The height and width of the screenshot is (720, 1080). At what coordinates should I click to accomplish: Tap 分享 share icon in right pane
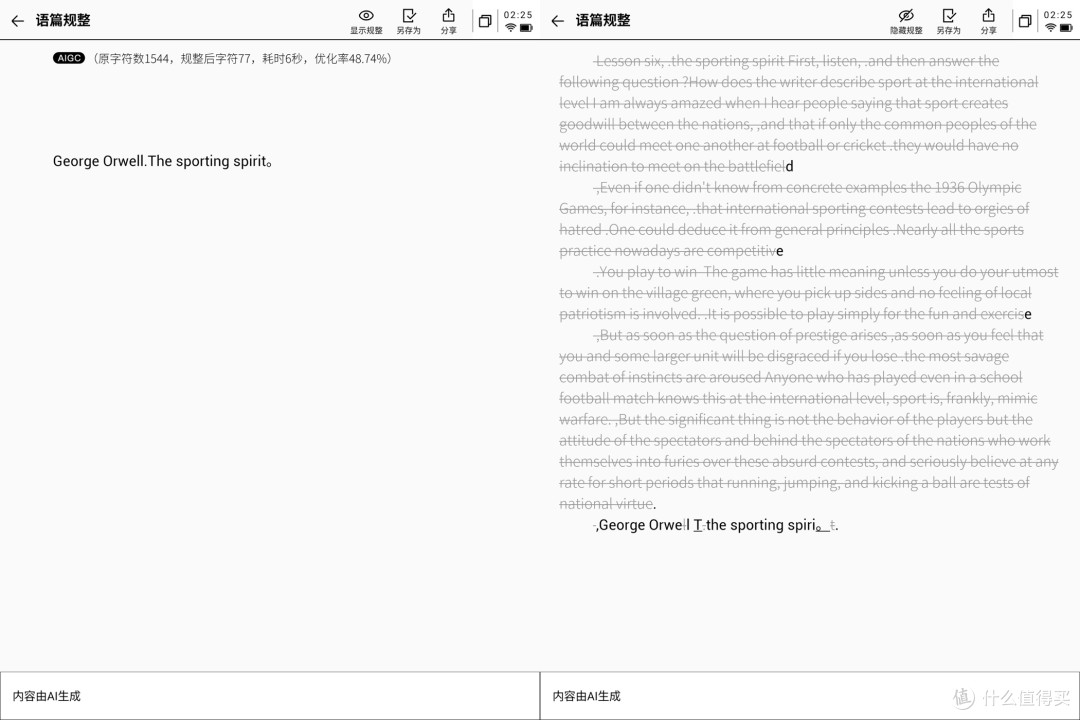pyautogui.click(x=988, y=21)
